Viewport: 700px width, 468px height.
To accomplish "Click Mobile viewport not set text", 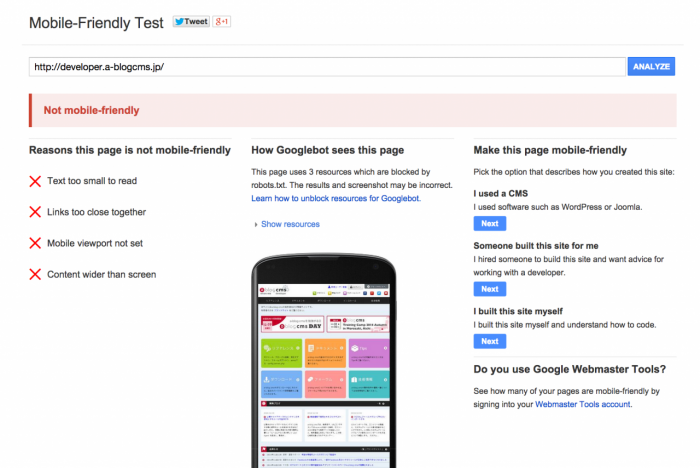I will point(95,243).
